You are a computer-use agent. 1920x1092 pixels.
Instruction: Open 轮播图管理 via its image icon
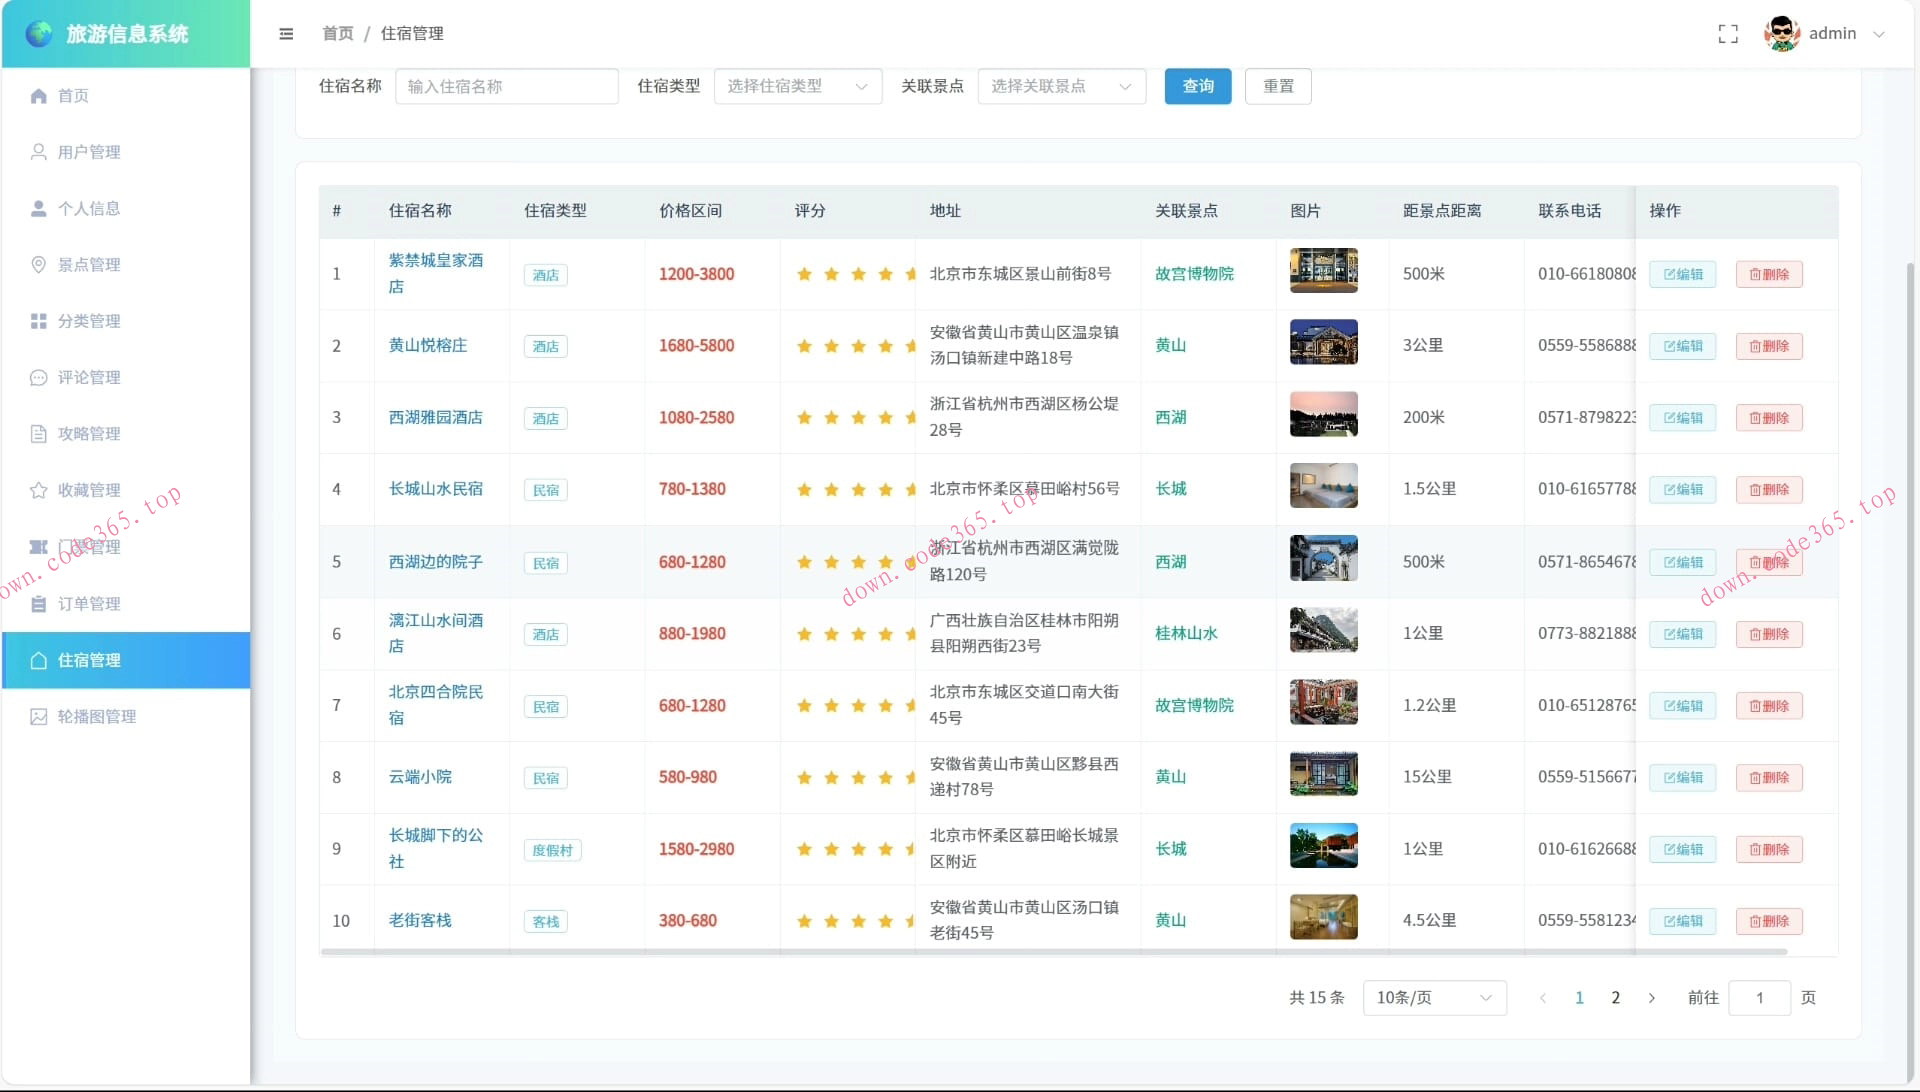click(x=38, y=716)
